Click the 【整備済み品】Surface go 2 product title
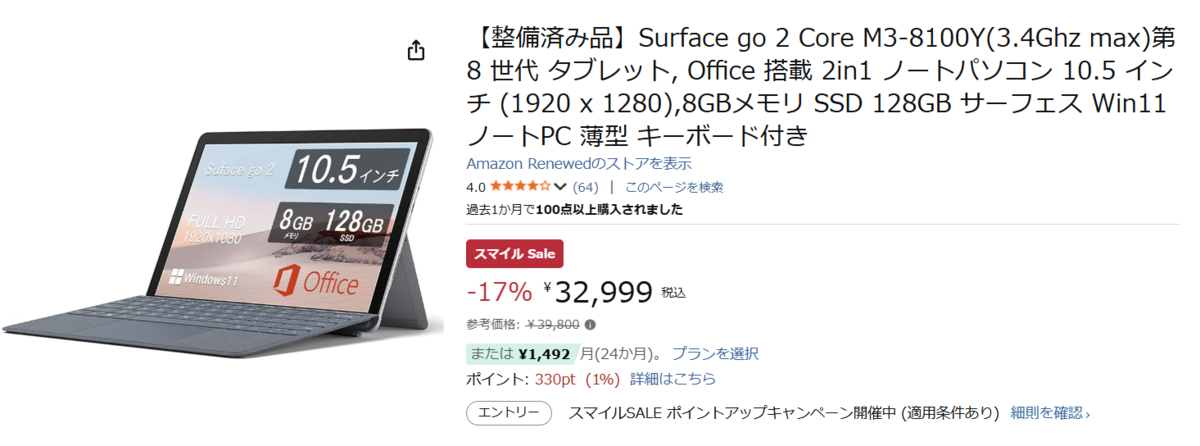 [815, 87]
